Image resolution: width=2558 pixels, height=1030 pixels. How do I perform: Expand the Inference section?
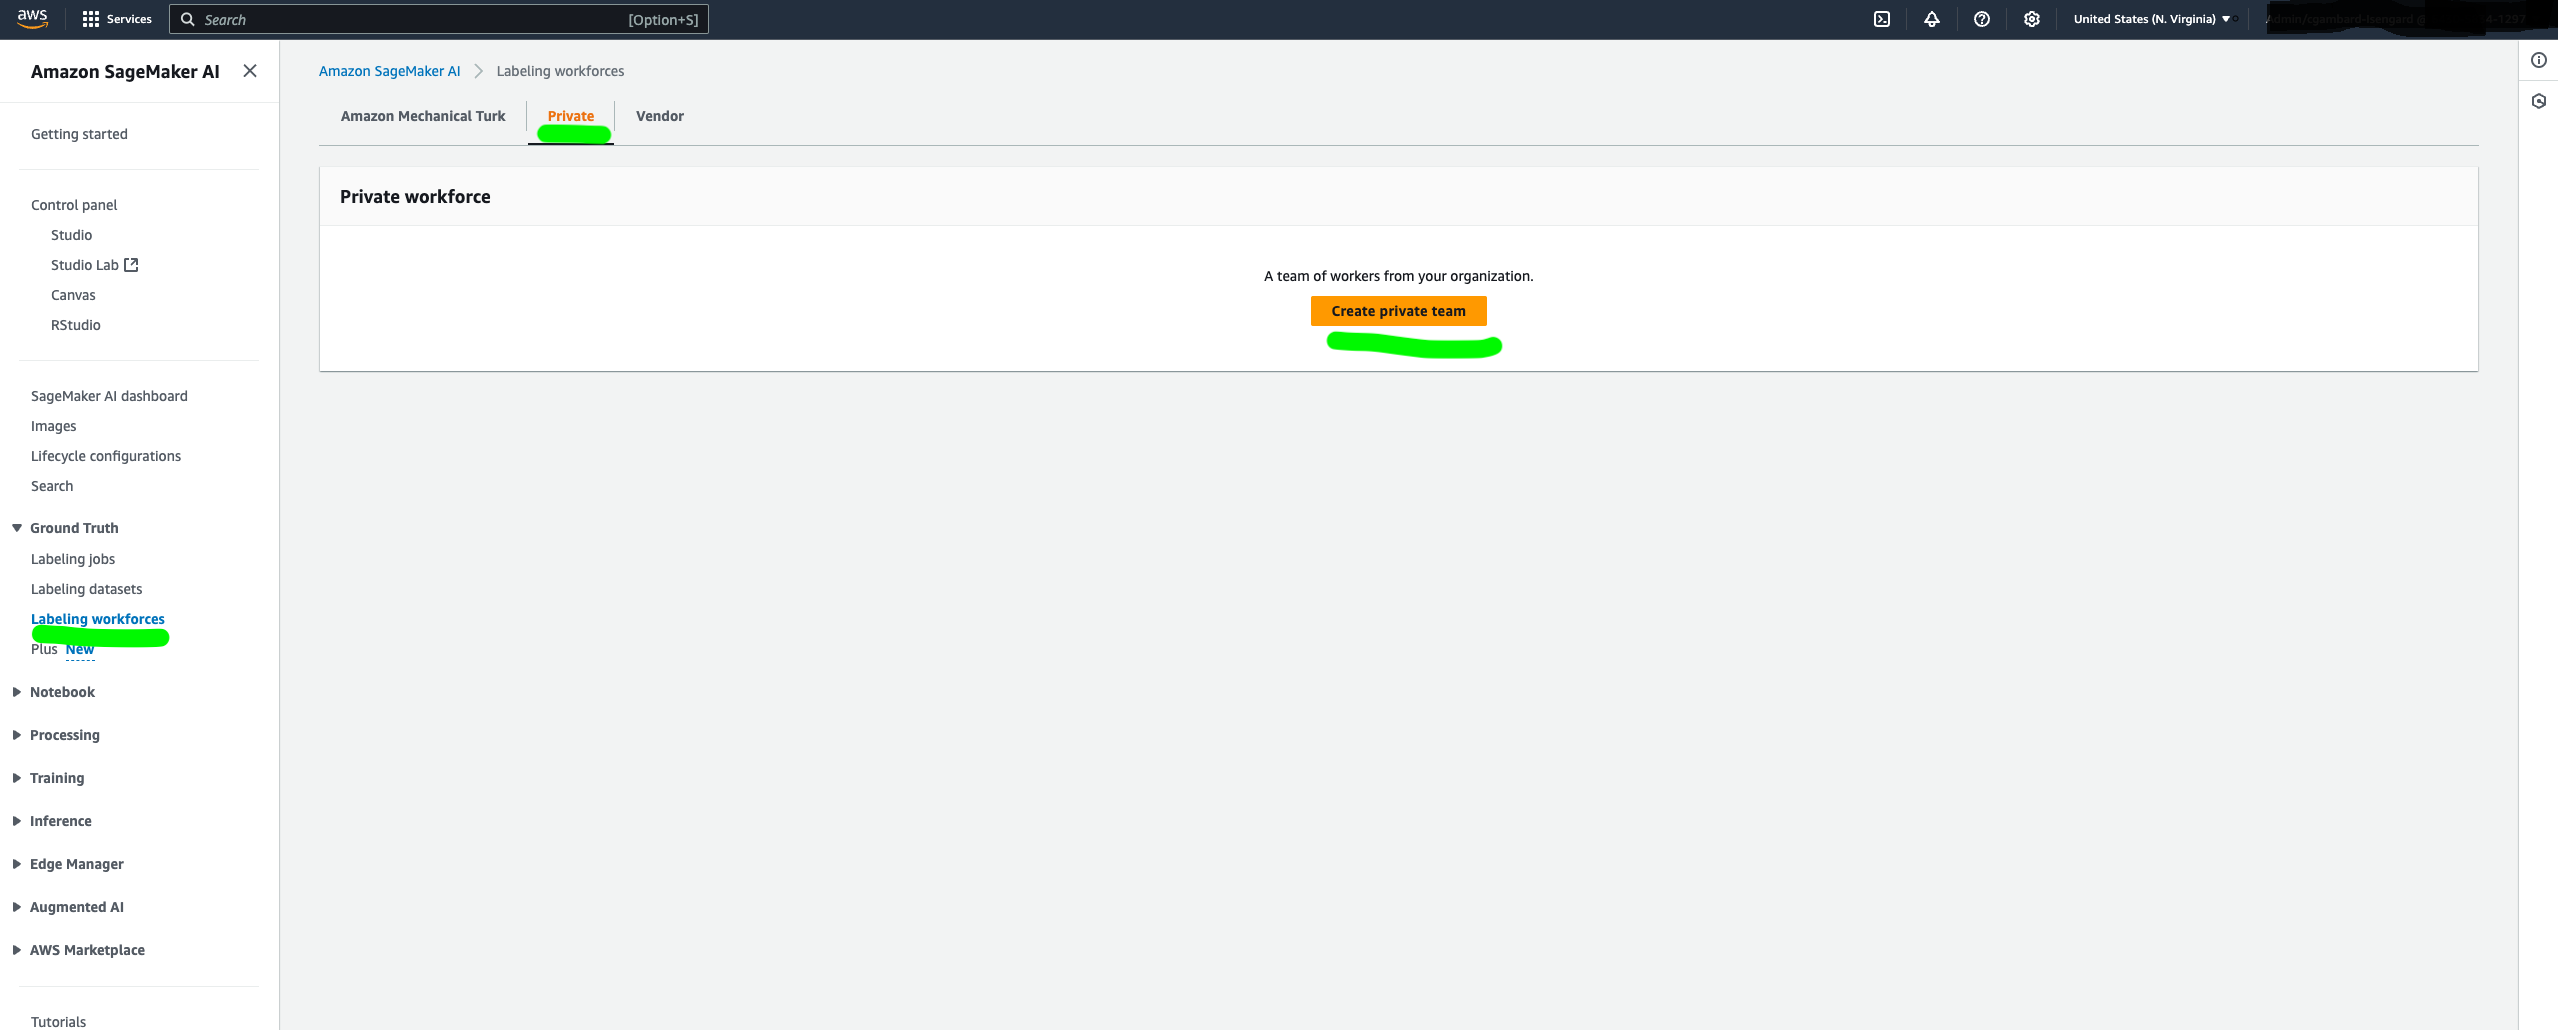tap(17, 821)
